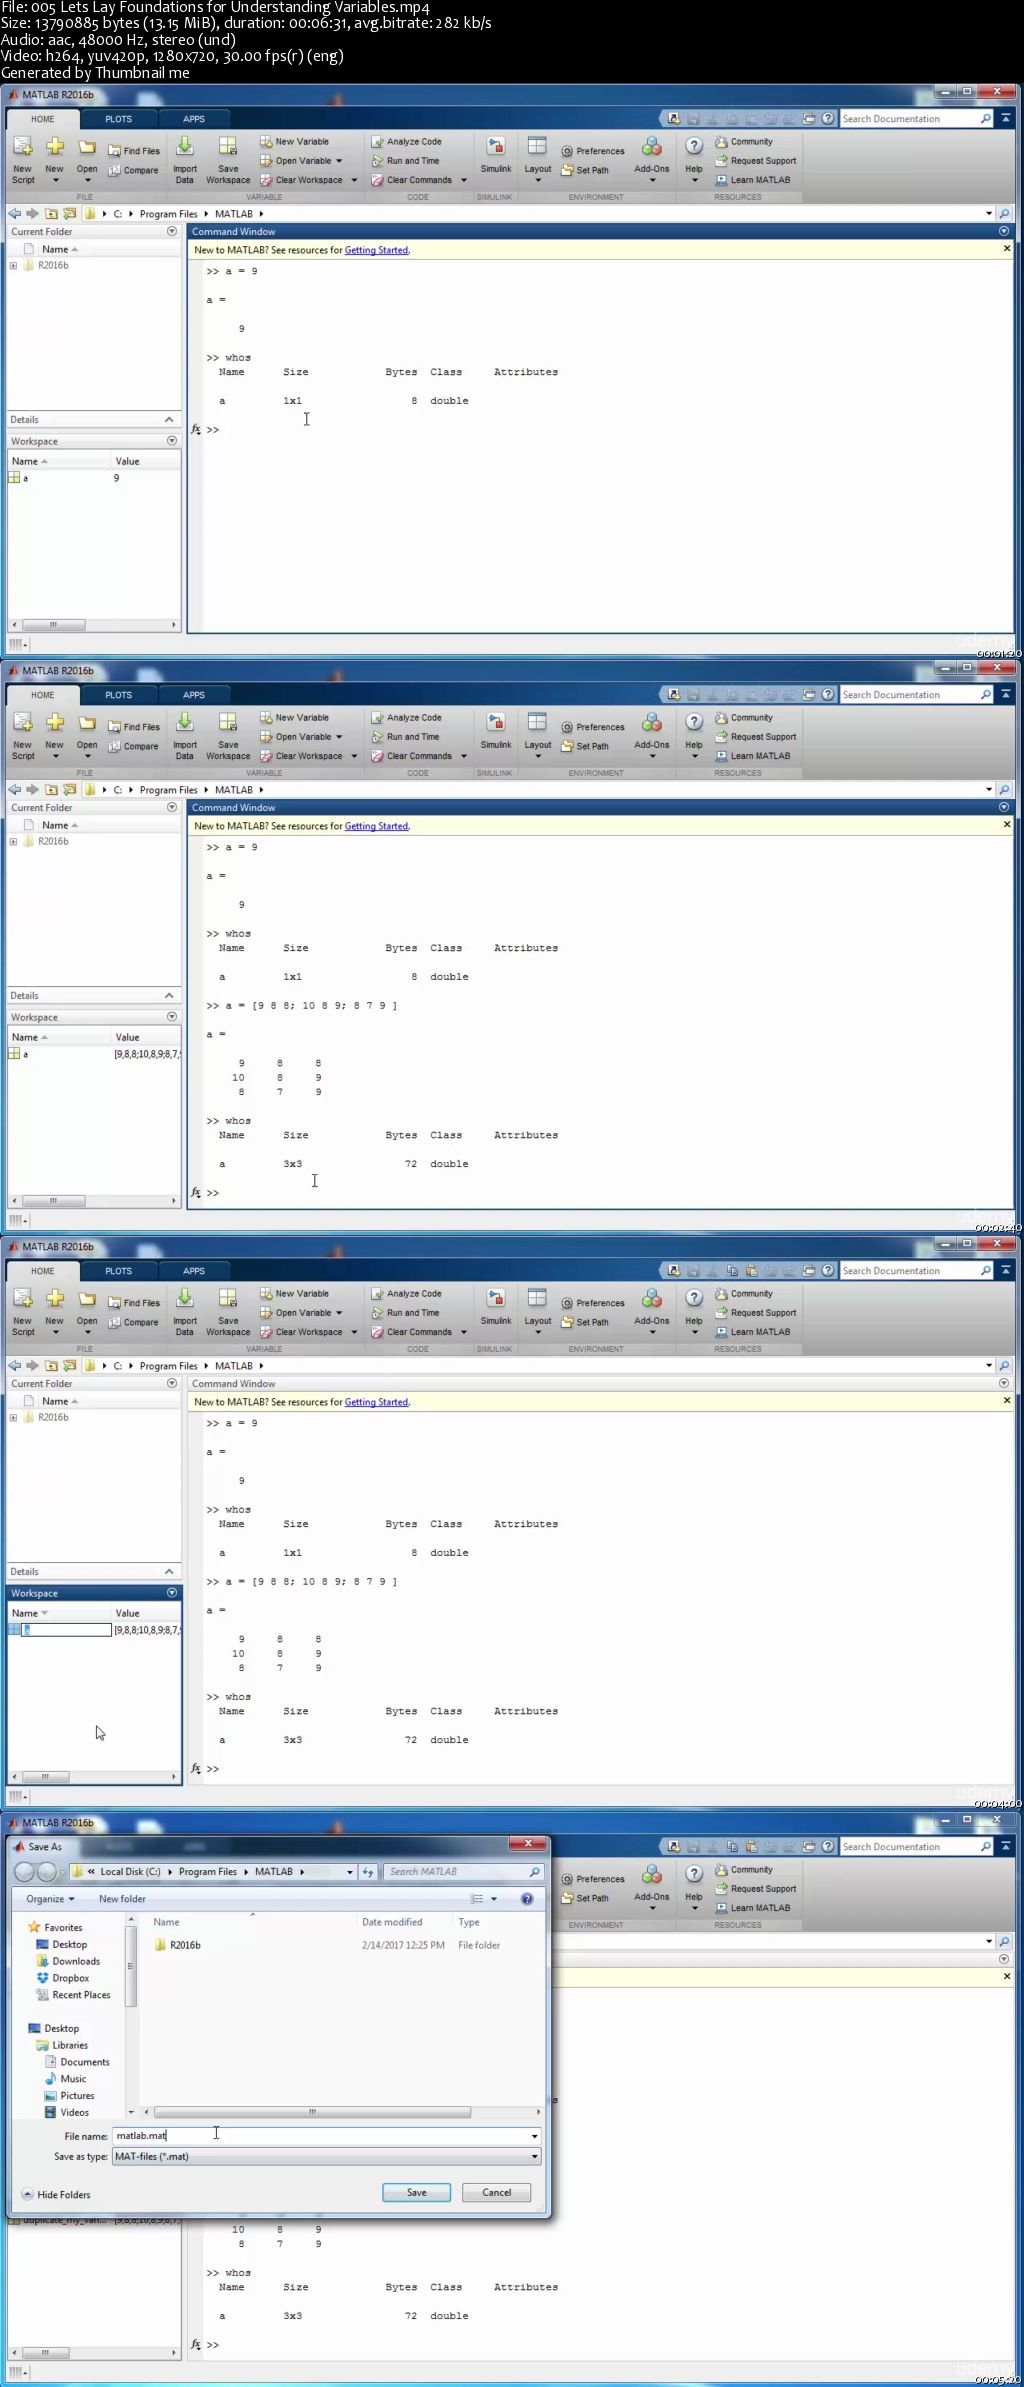Click Hide Folders in the Save As dialog
This screenshot has width=1024, height=2387.
click(x=56, y=2194)
